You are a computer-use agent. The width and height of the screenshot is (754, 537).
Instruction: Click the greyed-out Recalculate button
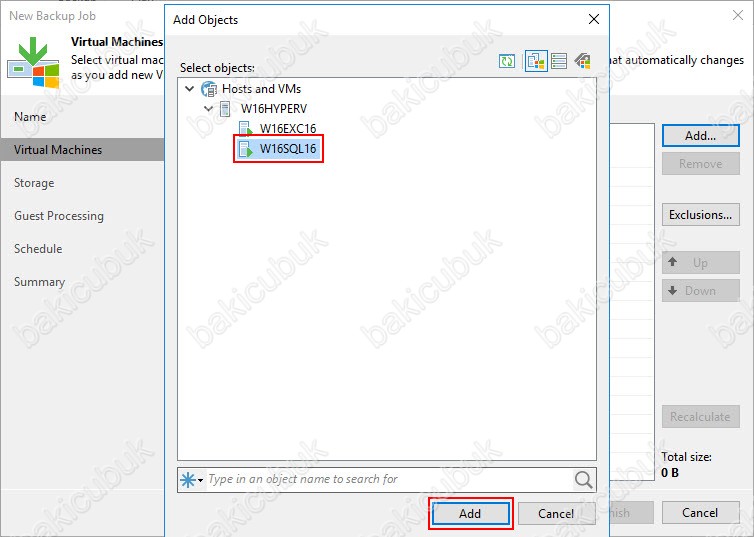(701, 417)
